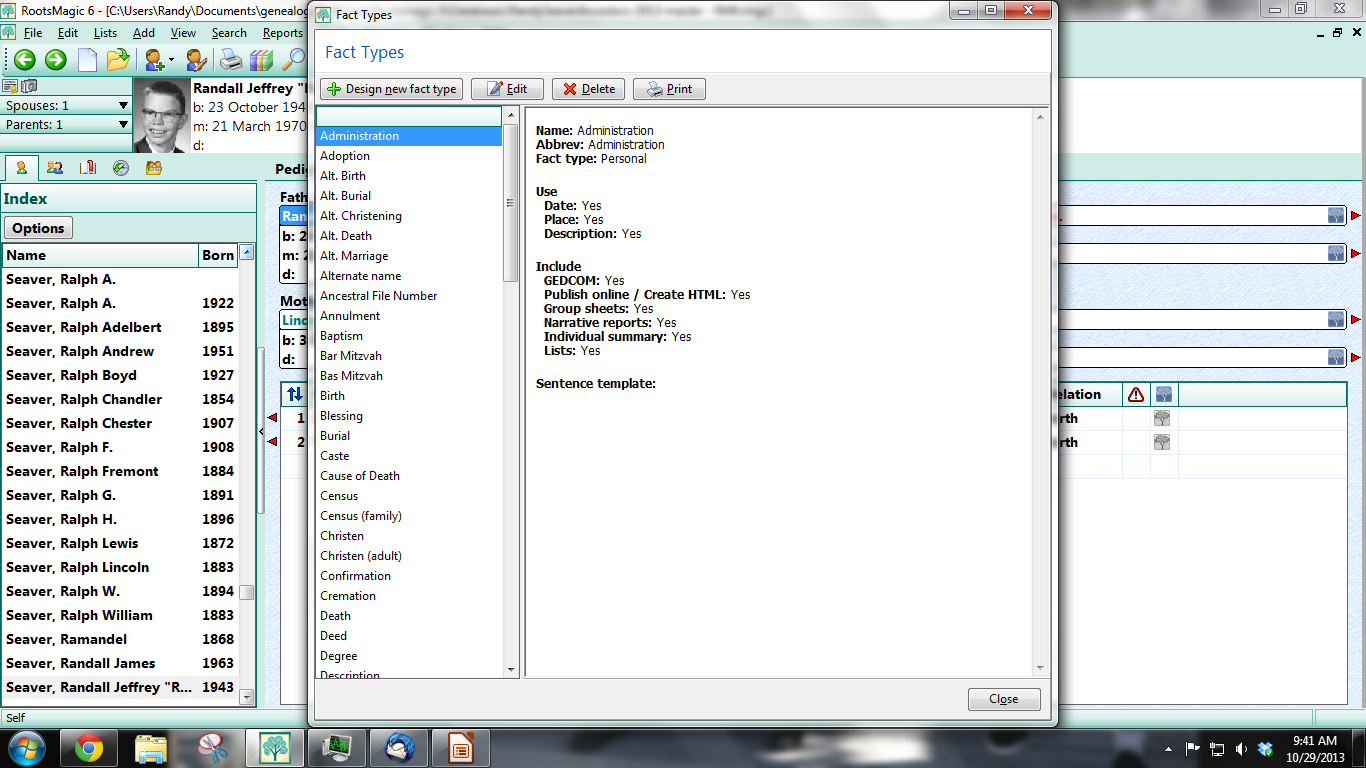Expand the Parents dropdown
1366x768 pixels.
(123, 124)
